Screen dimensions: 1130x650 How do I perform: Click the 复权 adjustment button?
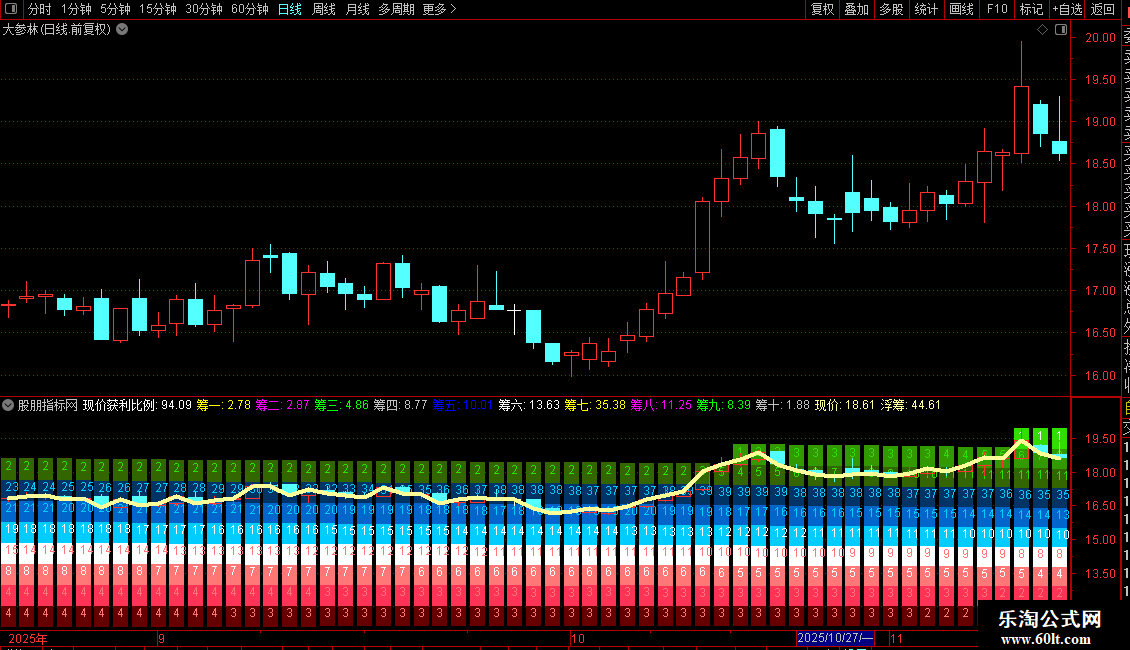pos(822,9)
